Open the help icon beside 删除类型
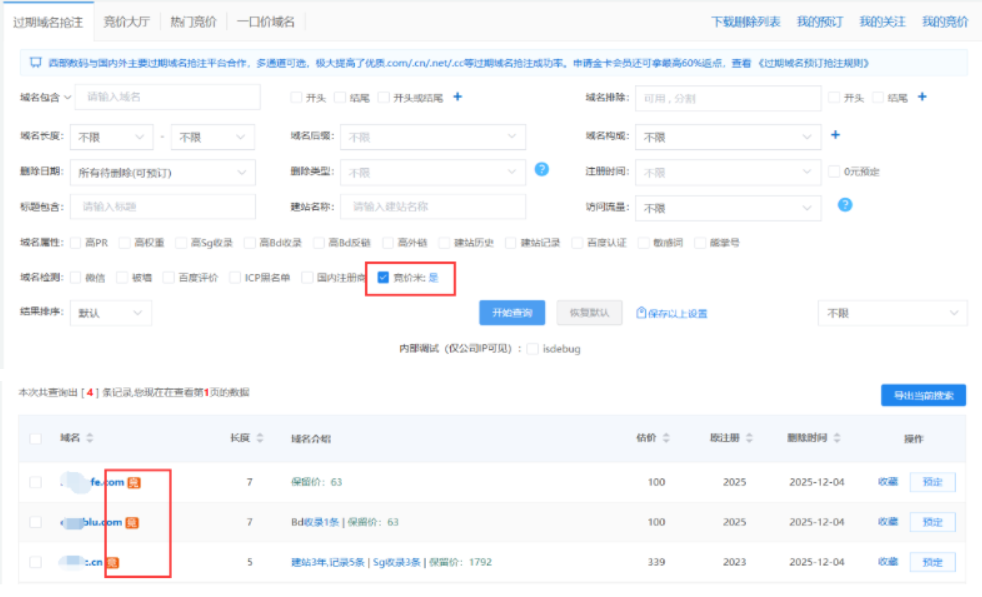The image size is (982, 597). [542, 169]
